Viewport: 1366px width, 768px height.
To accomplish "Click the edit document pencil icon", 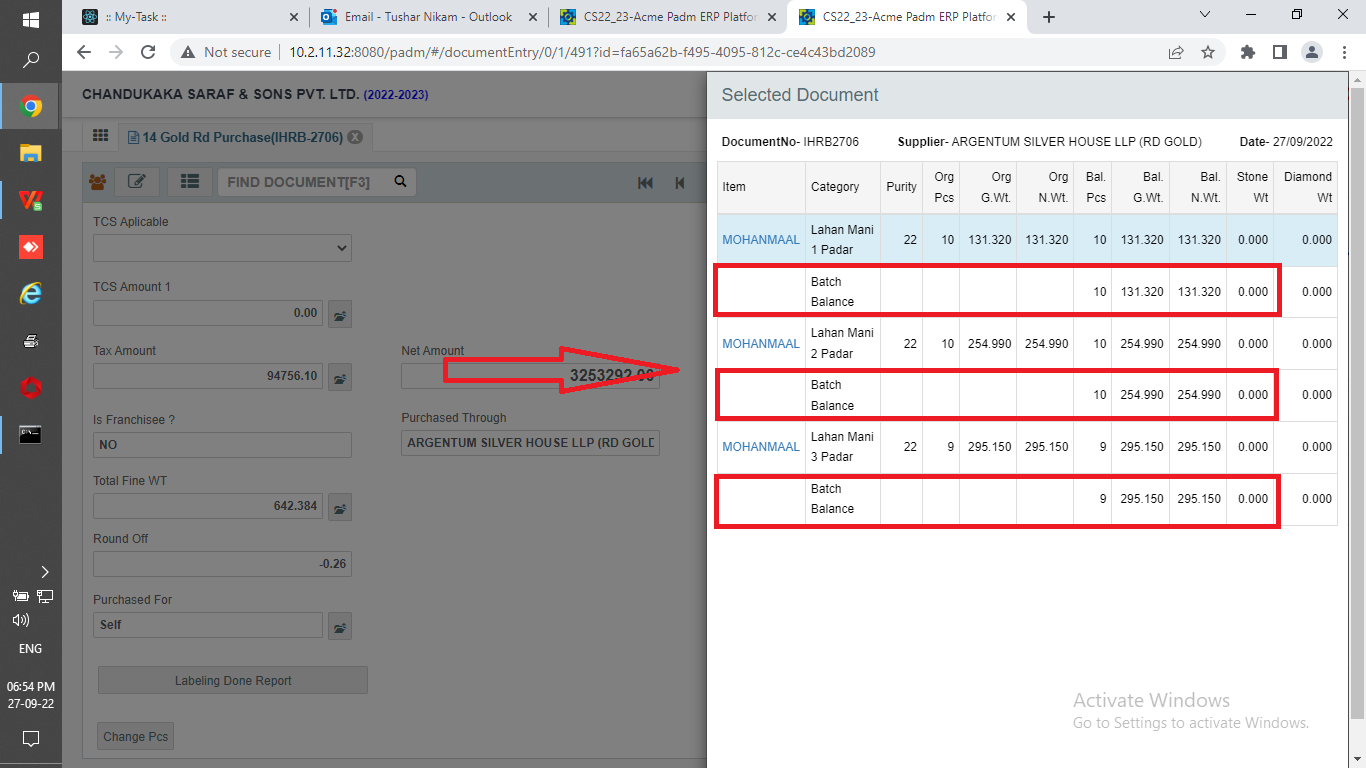I will pyautogui.click(x=137, y=182).
